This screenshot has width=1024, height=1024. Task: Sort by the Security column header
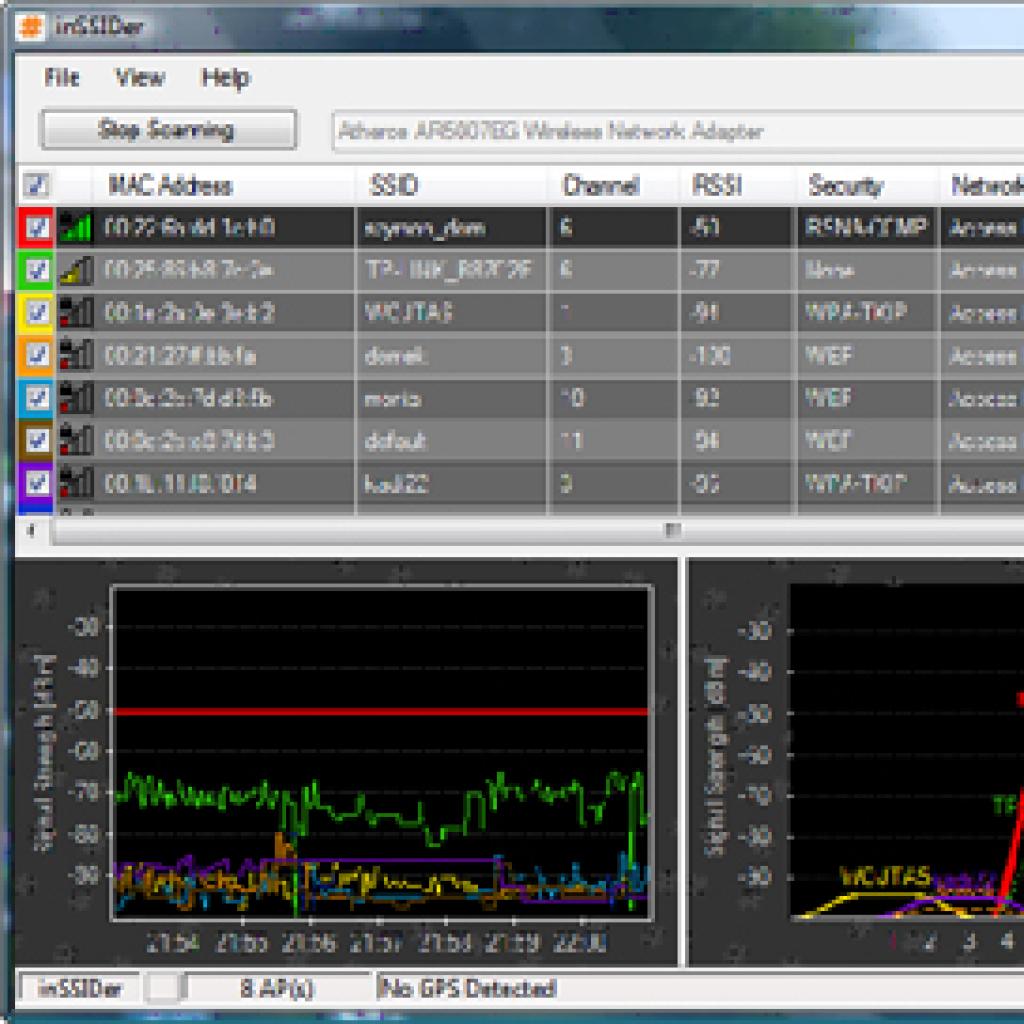(x=867, y=185)
